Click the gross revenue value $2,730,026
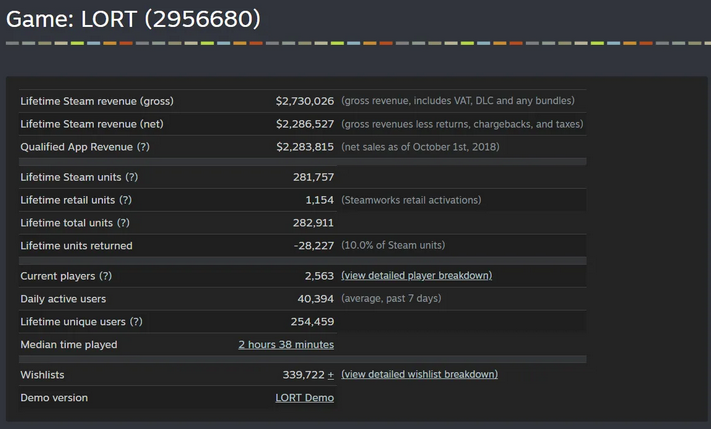This screenshot has height=429, width=711. tap(305, 101)
